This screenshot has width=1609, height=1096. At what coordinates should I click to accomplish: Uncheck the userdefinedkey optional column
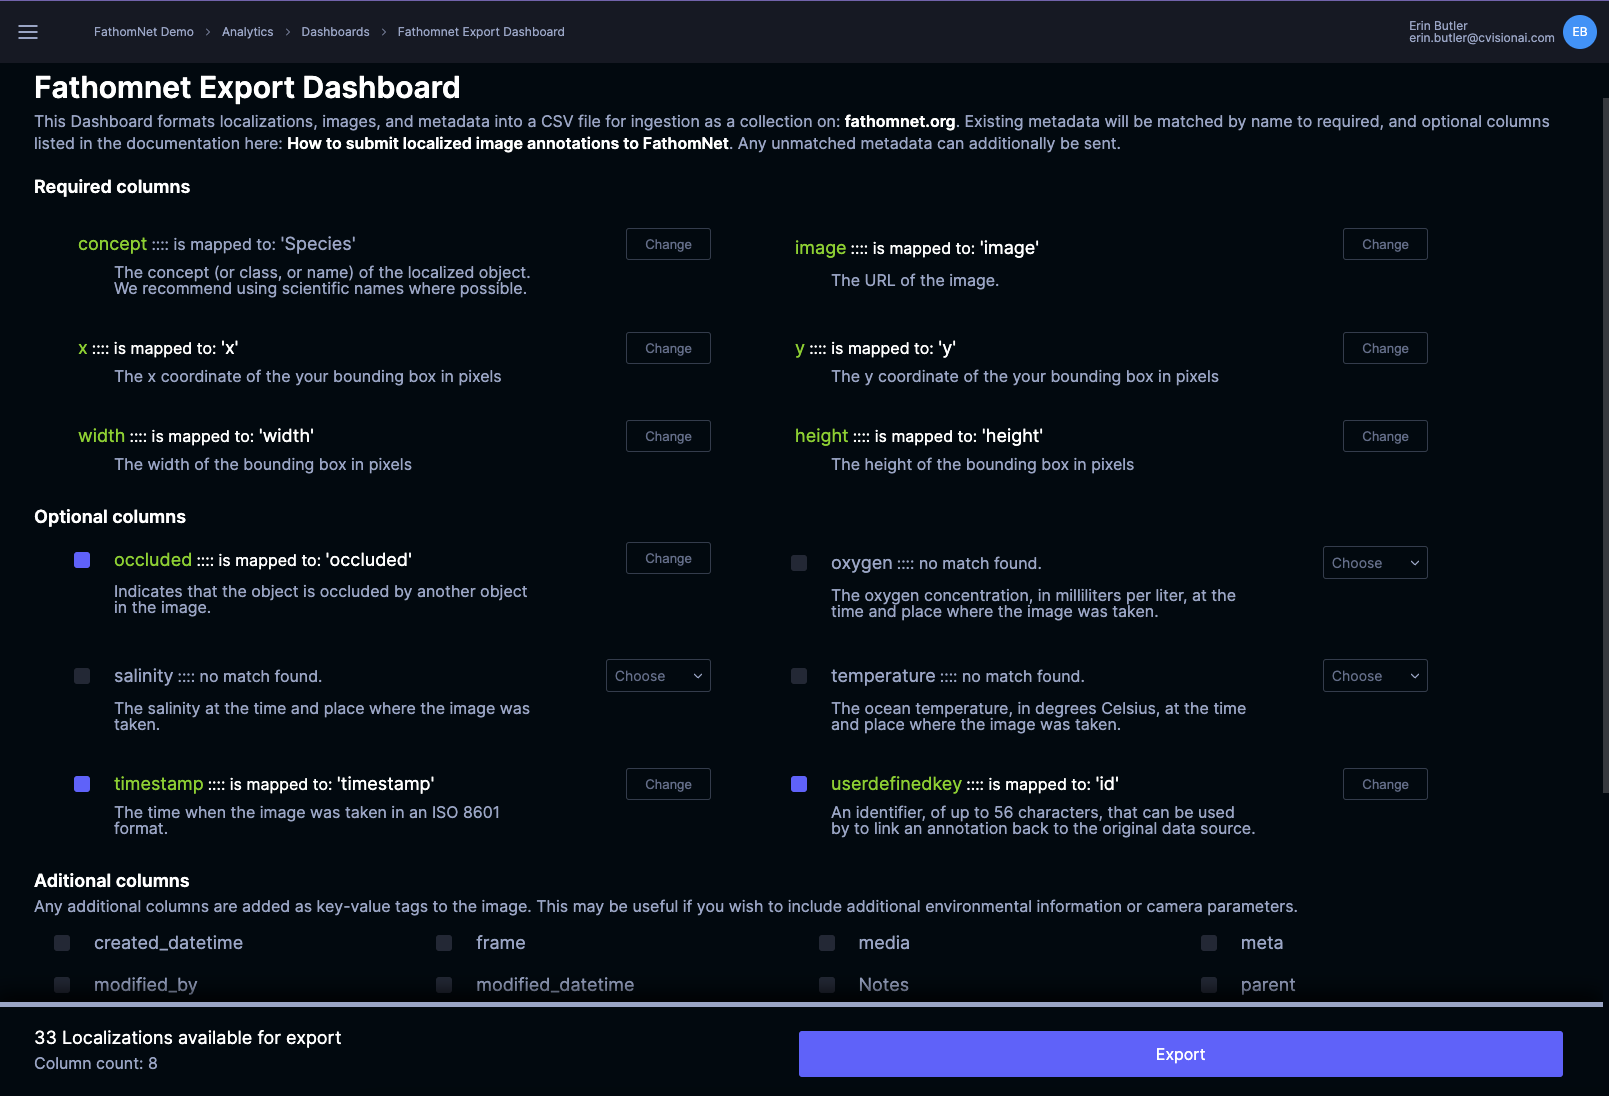point(799,784)
